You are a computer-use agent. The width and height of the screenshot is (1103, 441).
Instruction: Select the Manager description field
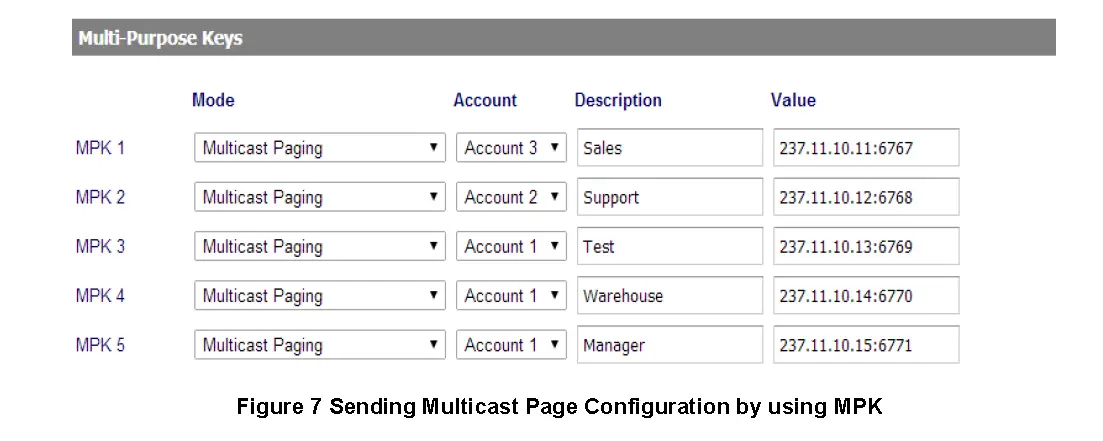tap(669, 345)
